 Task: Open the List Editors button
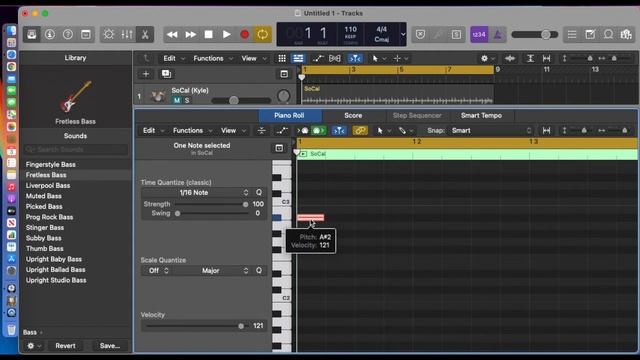click(x=572, y=35)
